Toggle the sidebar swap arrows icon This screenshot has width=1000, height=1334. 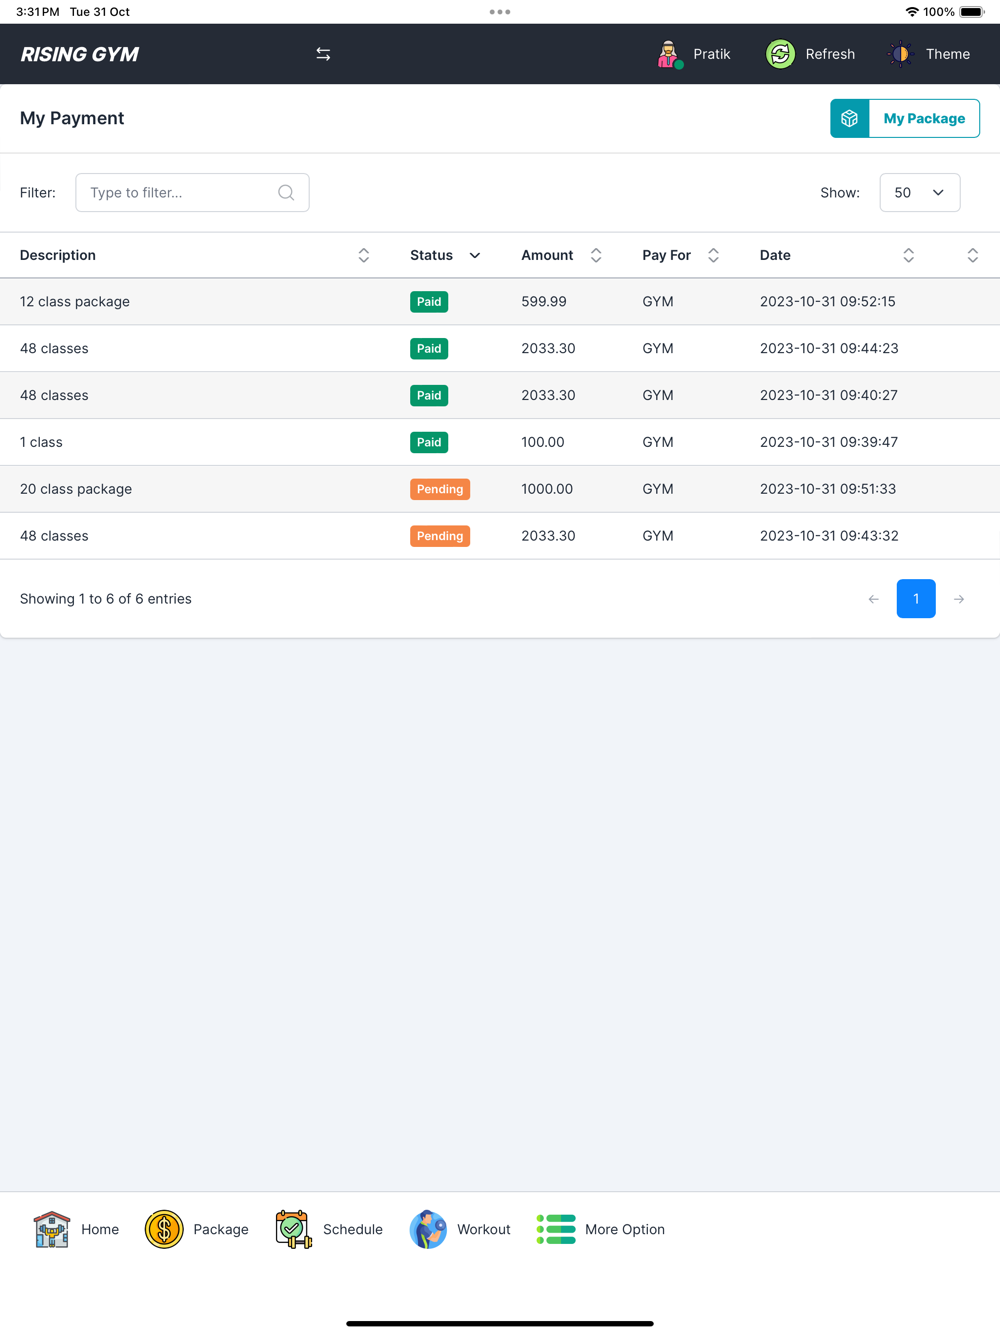(323, 54)
